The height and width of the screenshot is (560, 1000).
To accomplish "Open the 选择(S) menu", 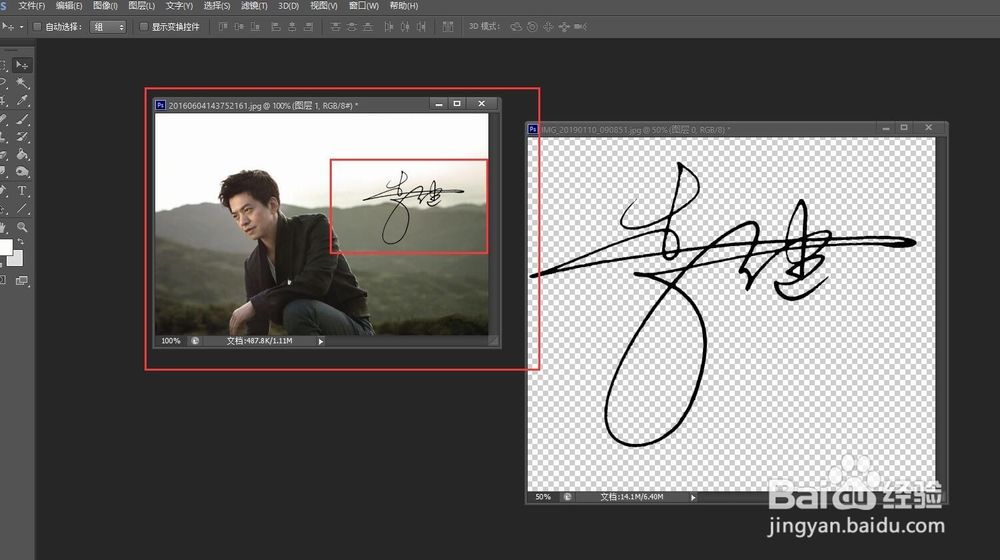I will coord(217,6).
